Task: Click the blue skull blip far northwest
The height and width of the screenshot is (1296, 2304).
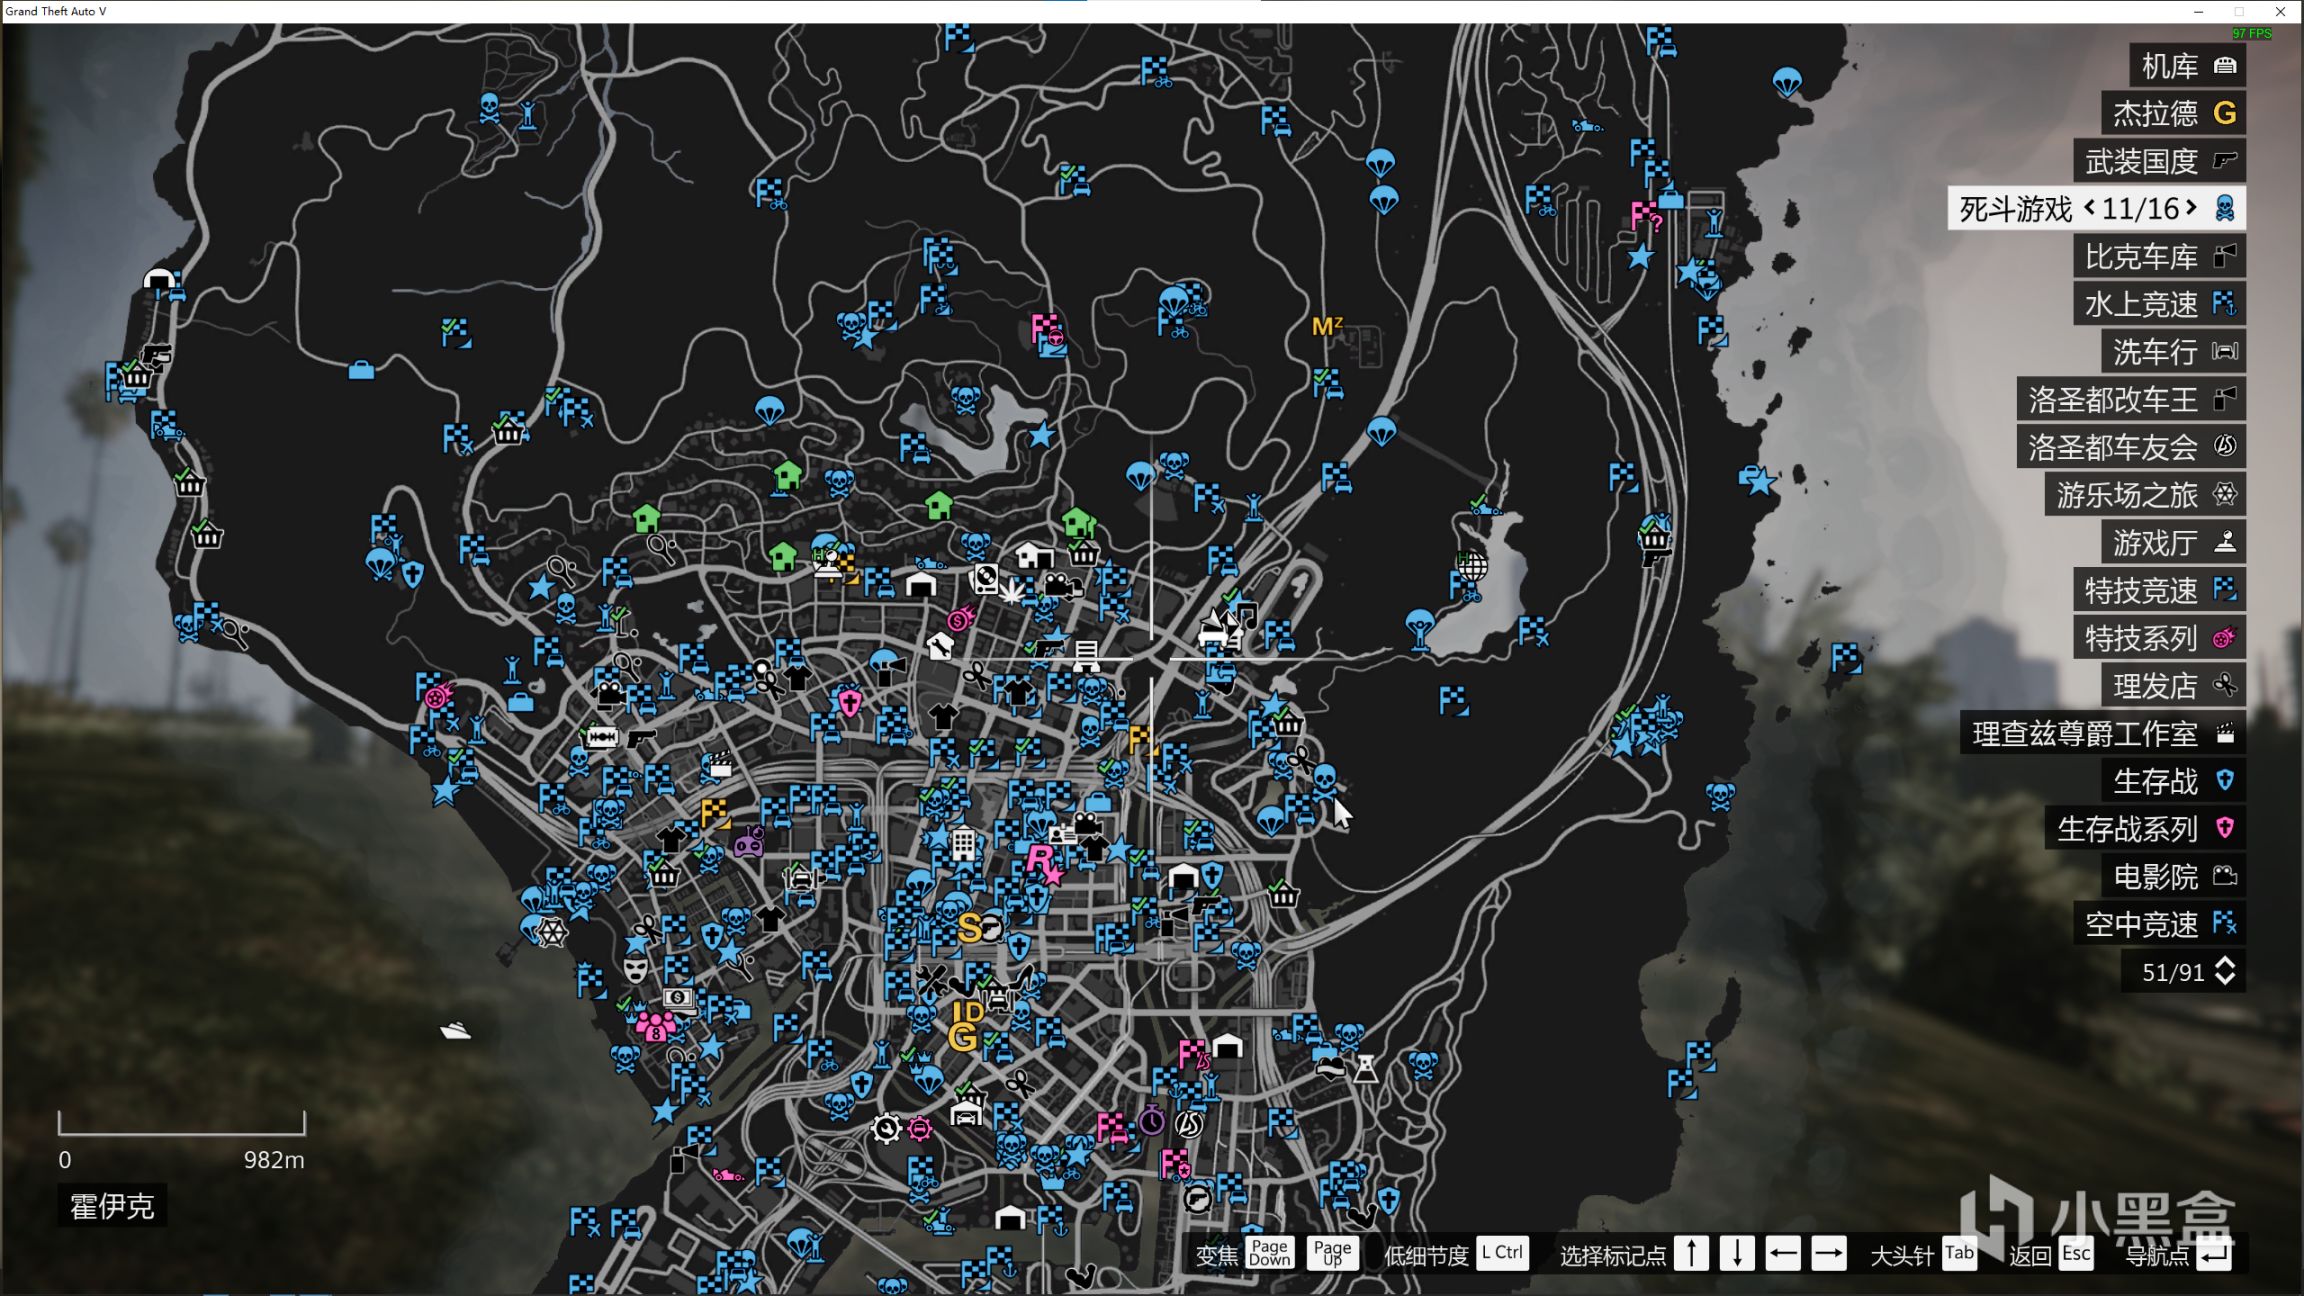Action: [x=489, y=107]
